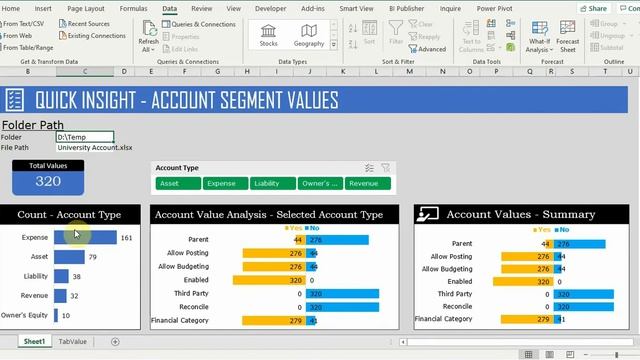Screen dimensions: 640x360
Task: Open the Formulas ribbon tab
Action: pos(133,8)
